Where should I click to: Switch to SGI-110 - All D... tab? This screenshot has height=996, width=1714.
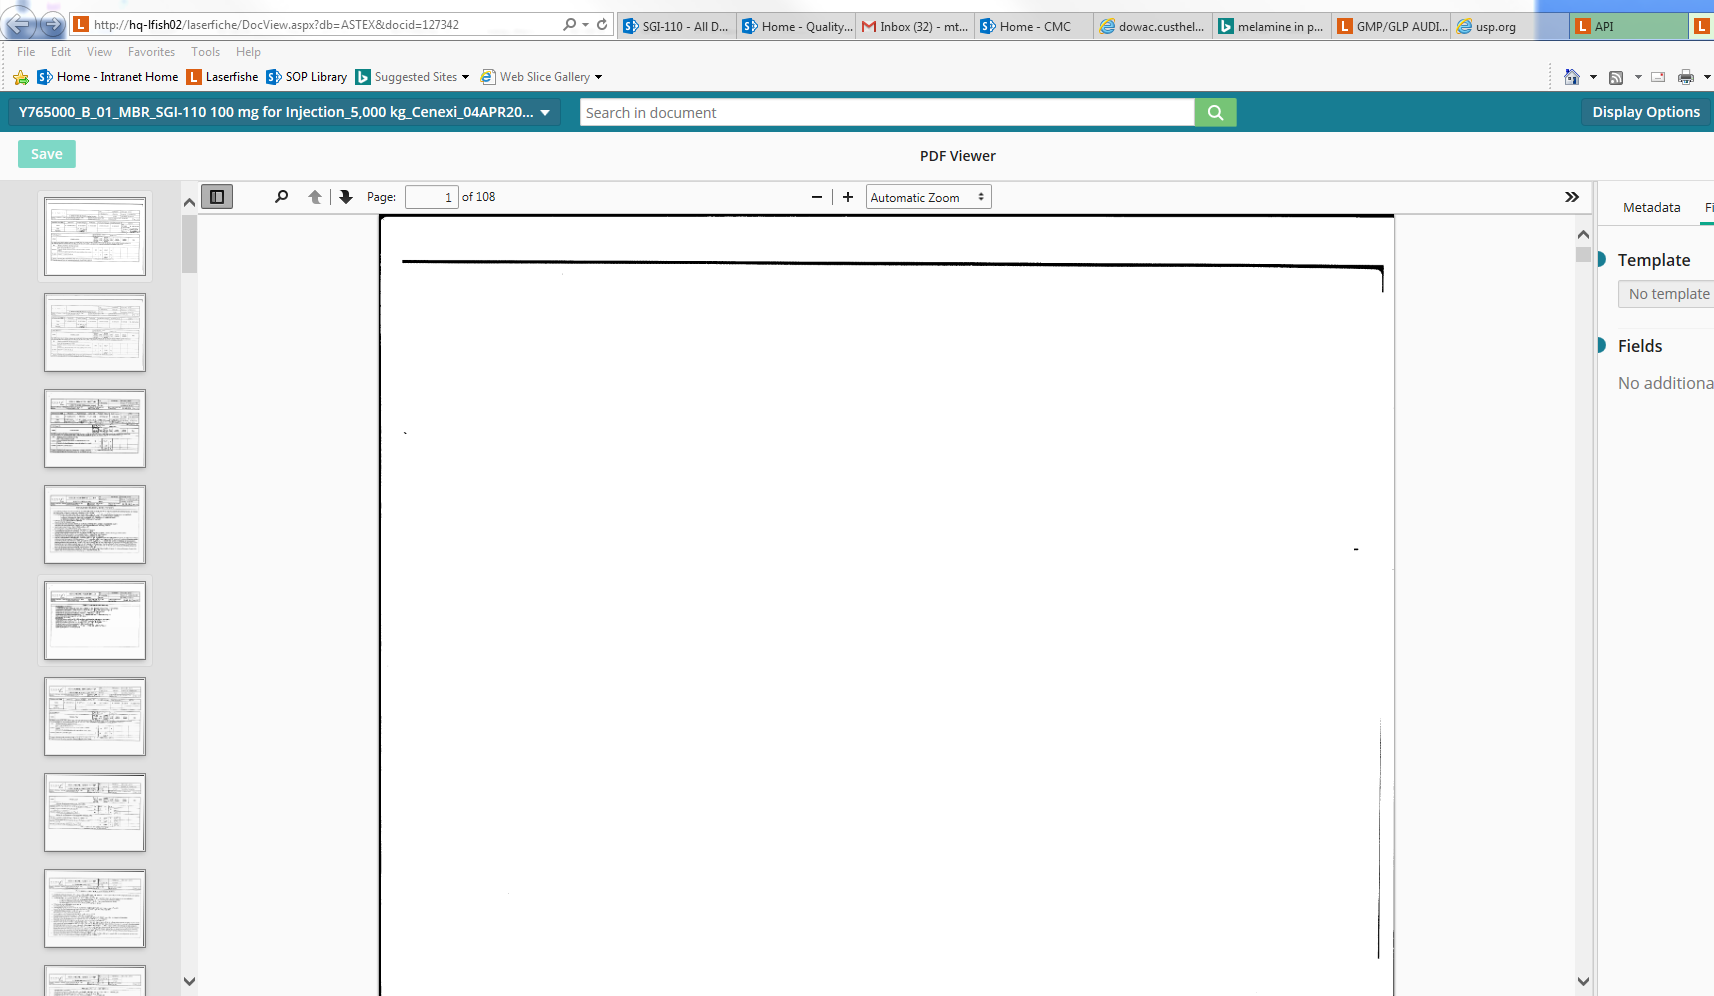(677, 27)
